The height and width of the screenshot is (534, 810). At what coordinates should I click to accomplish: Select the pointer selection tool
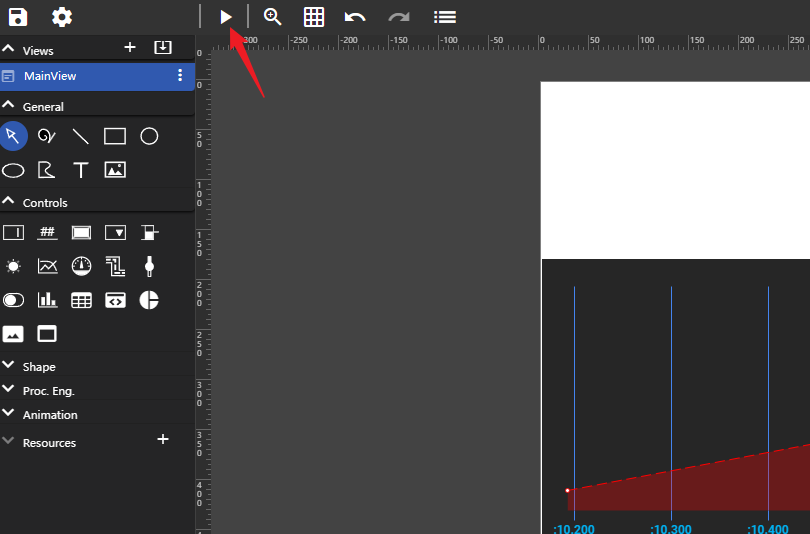[13, 136]
